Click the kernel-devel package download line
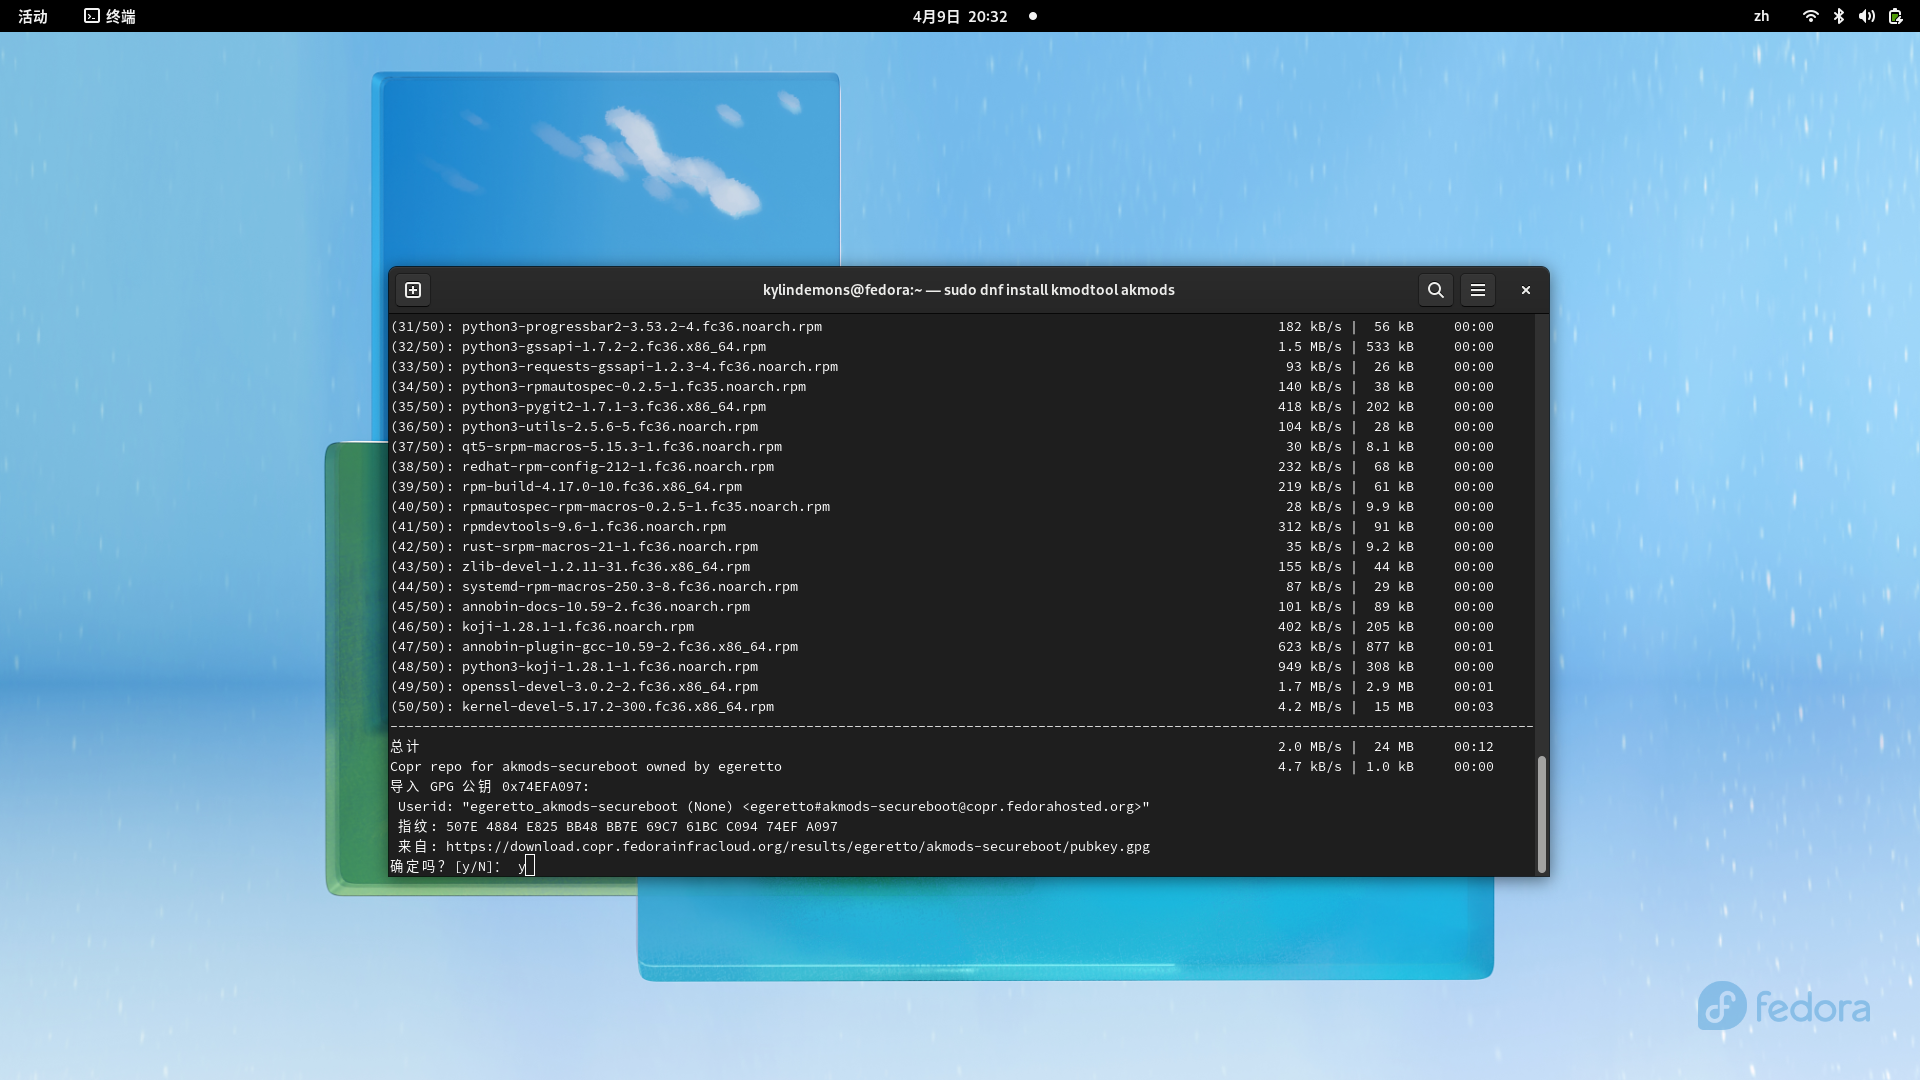The height and width of the screenshot is (1080, 1920). pos(617,707)
